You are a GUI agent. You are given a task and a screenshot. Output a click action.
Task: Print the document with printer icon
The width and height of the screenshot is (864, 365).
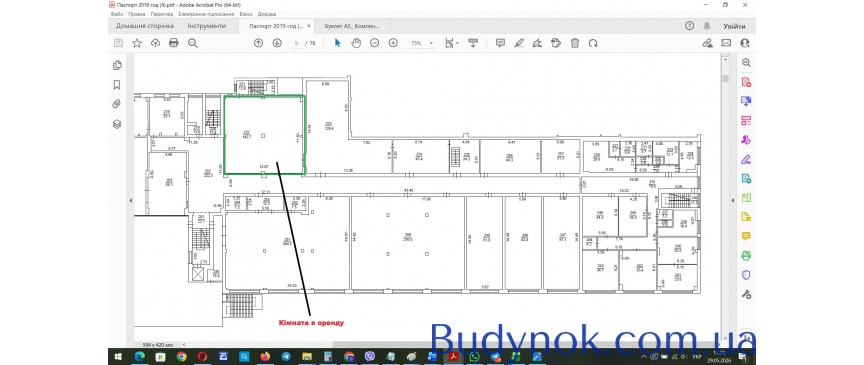pos(174,43)
